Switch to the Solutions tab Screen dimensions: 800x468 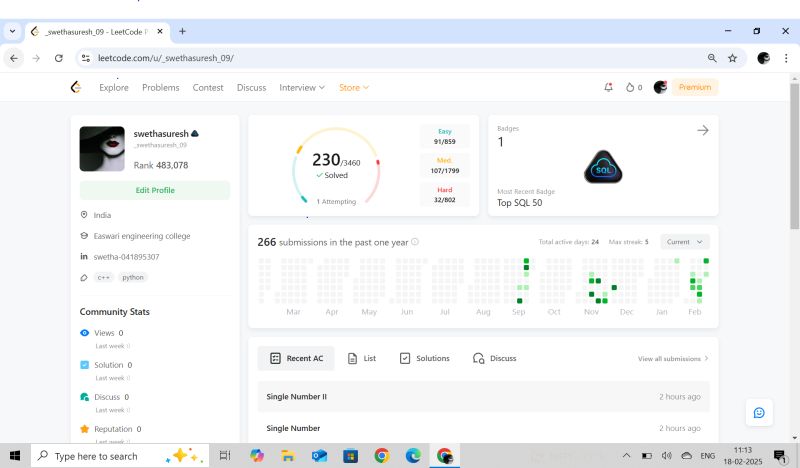point(424,358)
